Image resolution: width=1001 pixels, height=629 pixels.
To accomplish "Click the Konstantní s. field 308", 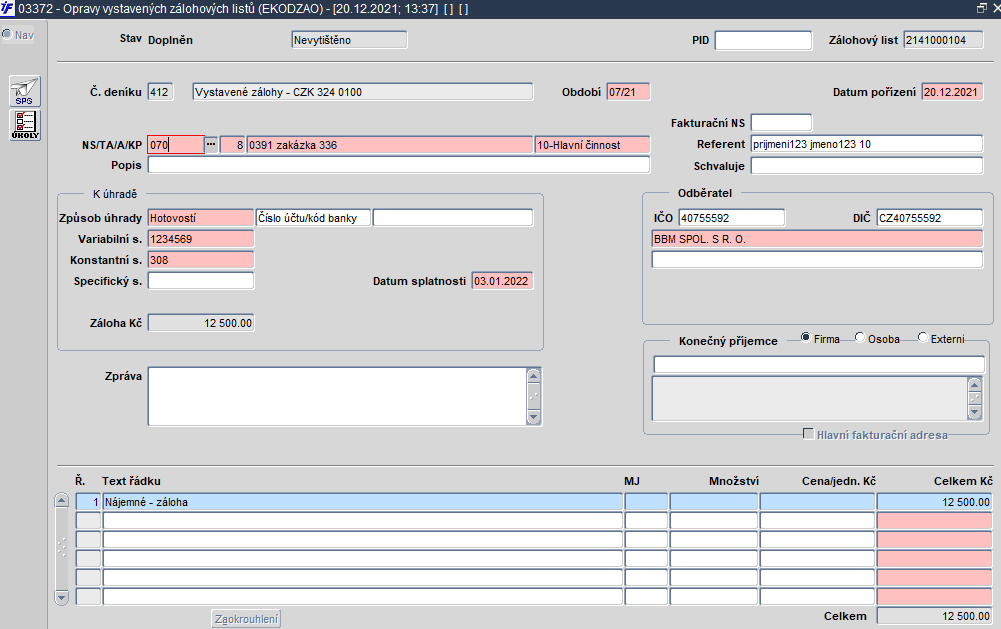I will pos(200,260).
